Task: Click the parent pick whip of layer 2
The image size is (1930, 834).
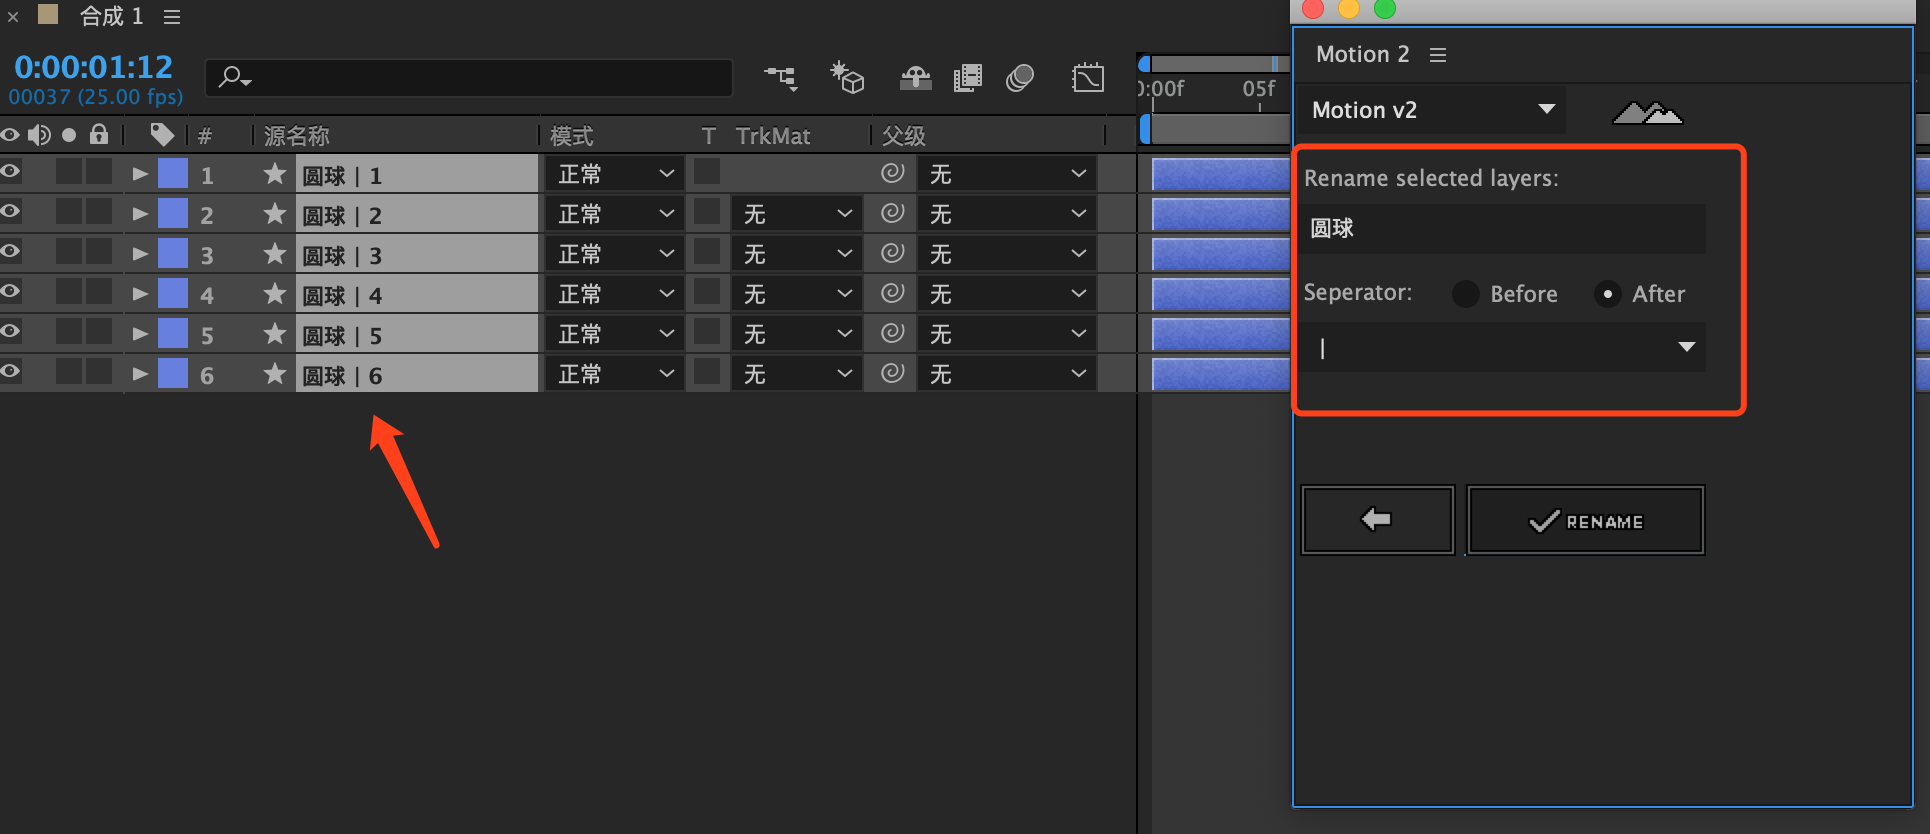Action: [893, 213]
